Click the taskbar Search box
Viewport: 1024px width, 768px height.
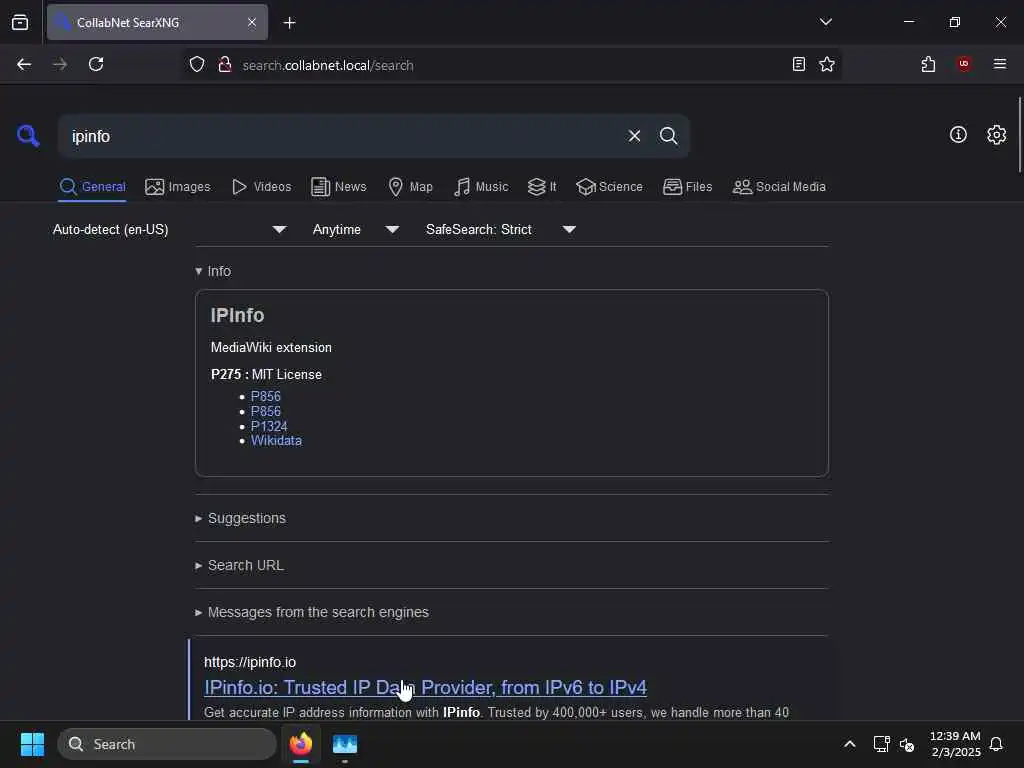(167, 744)
